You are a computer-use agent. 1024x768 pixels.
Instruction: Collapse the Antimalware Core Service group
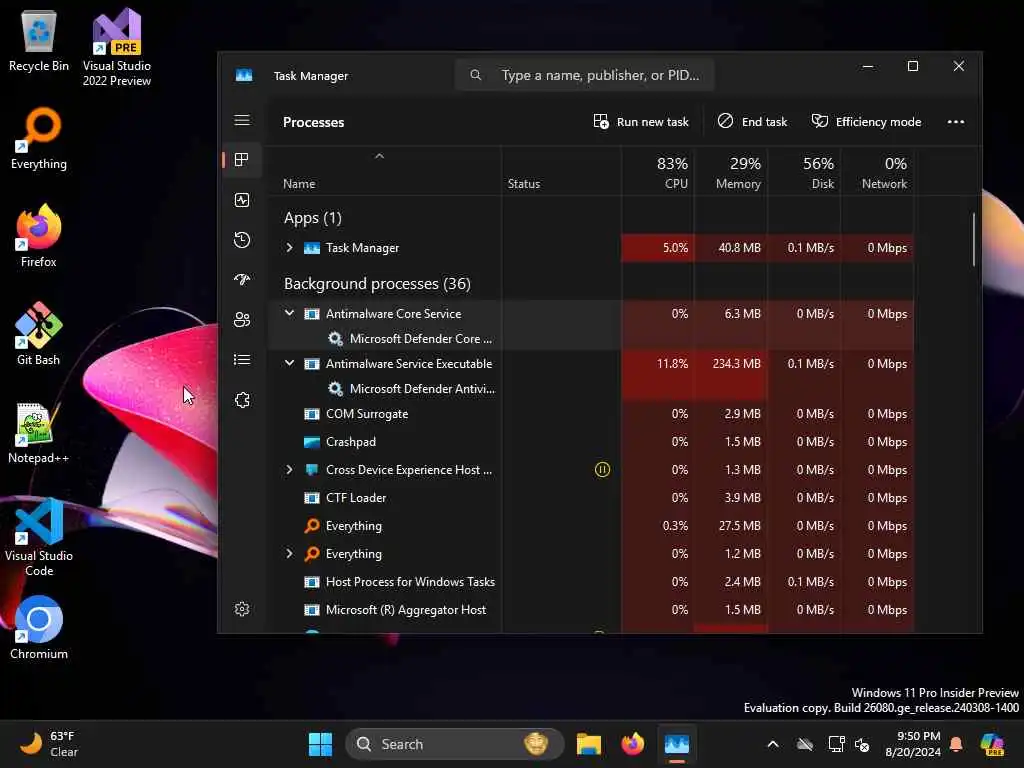289,313
